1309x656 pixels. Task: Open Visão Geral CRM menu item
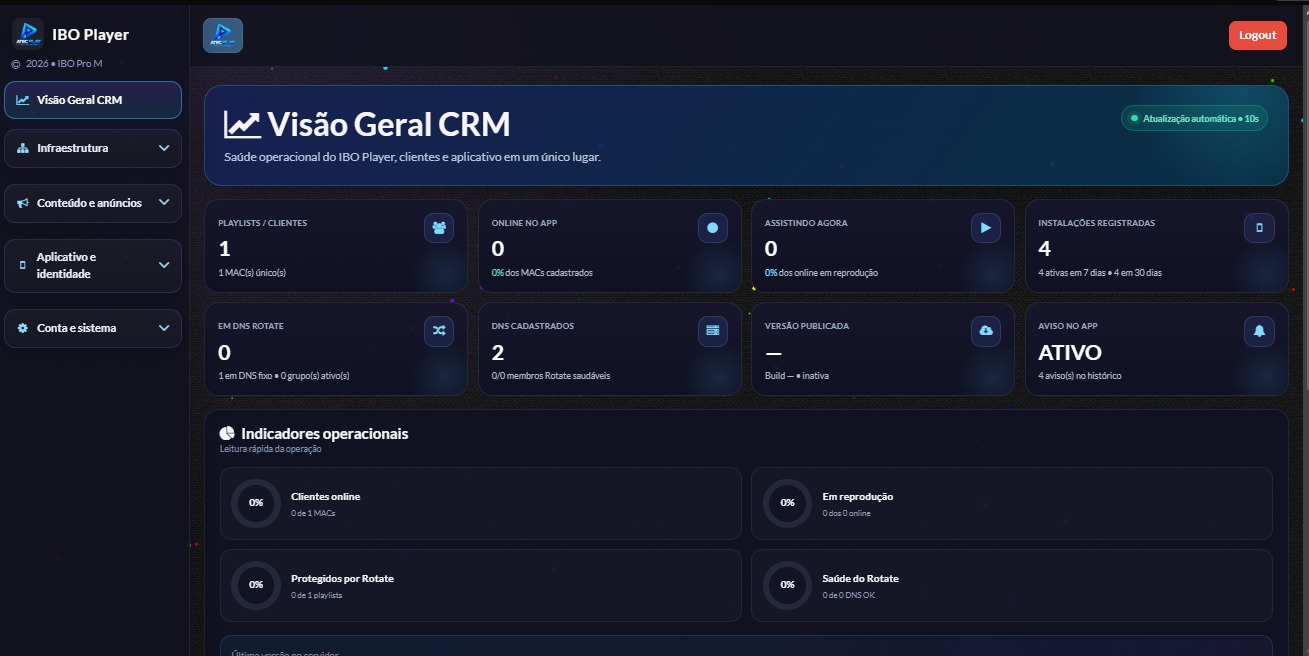tap(93, 100)
